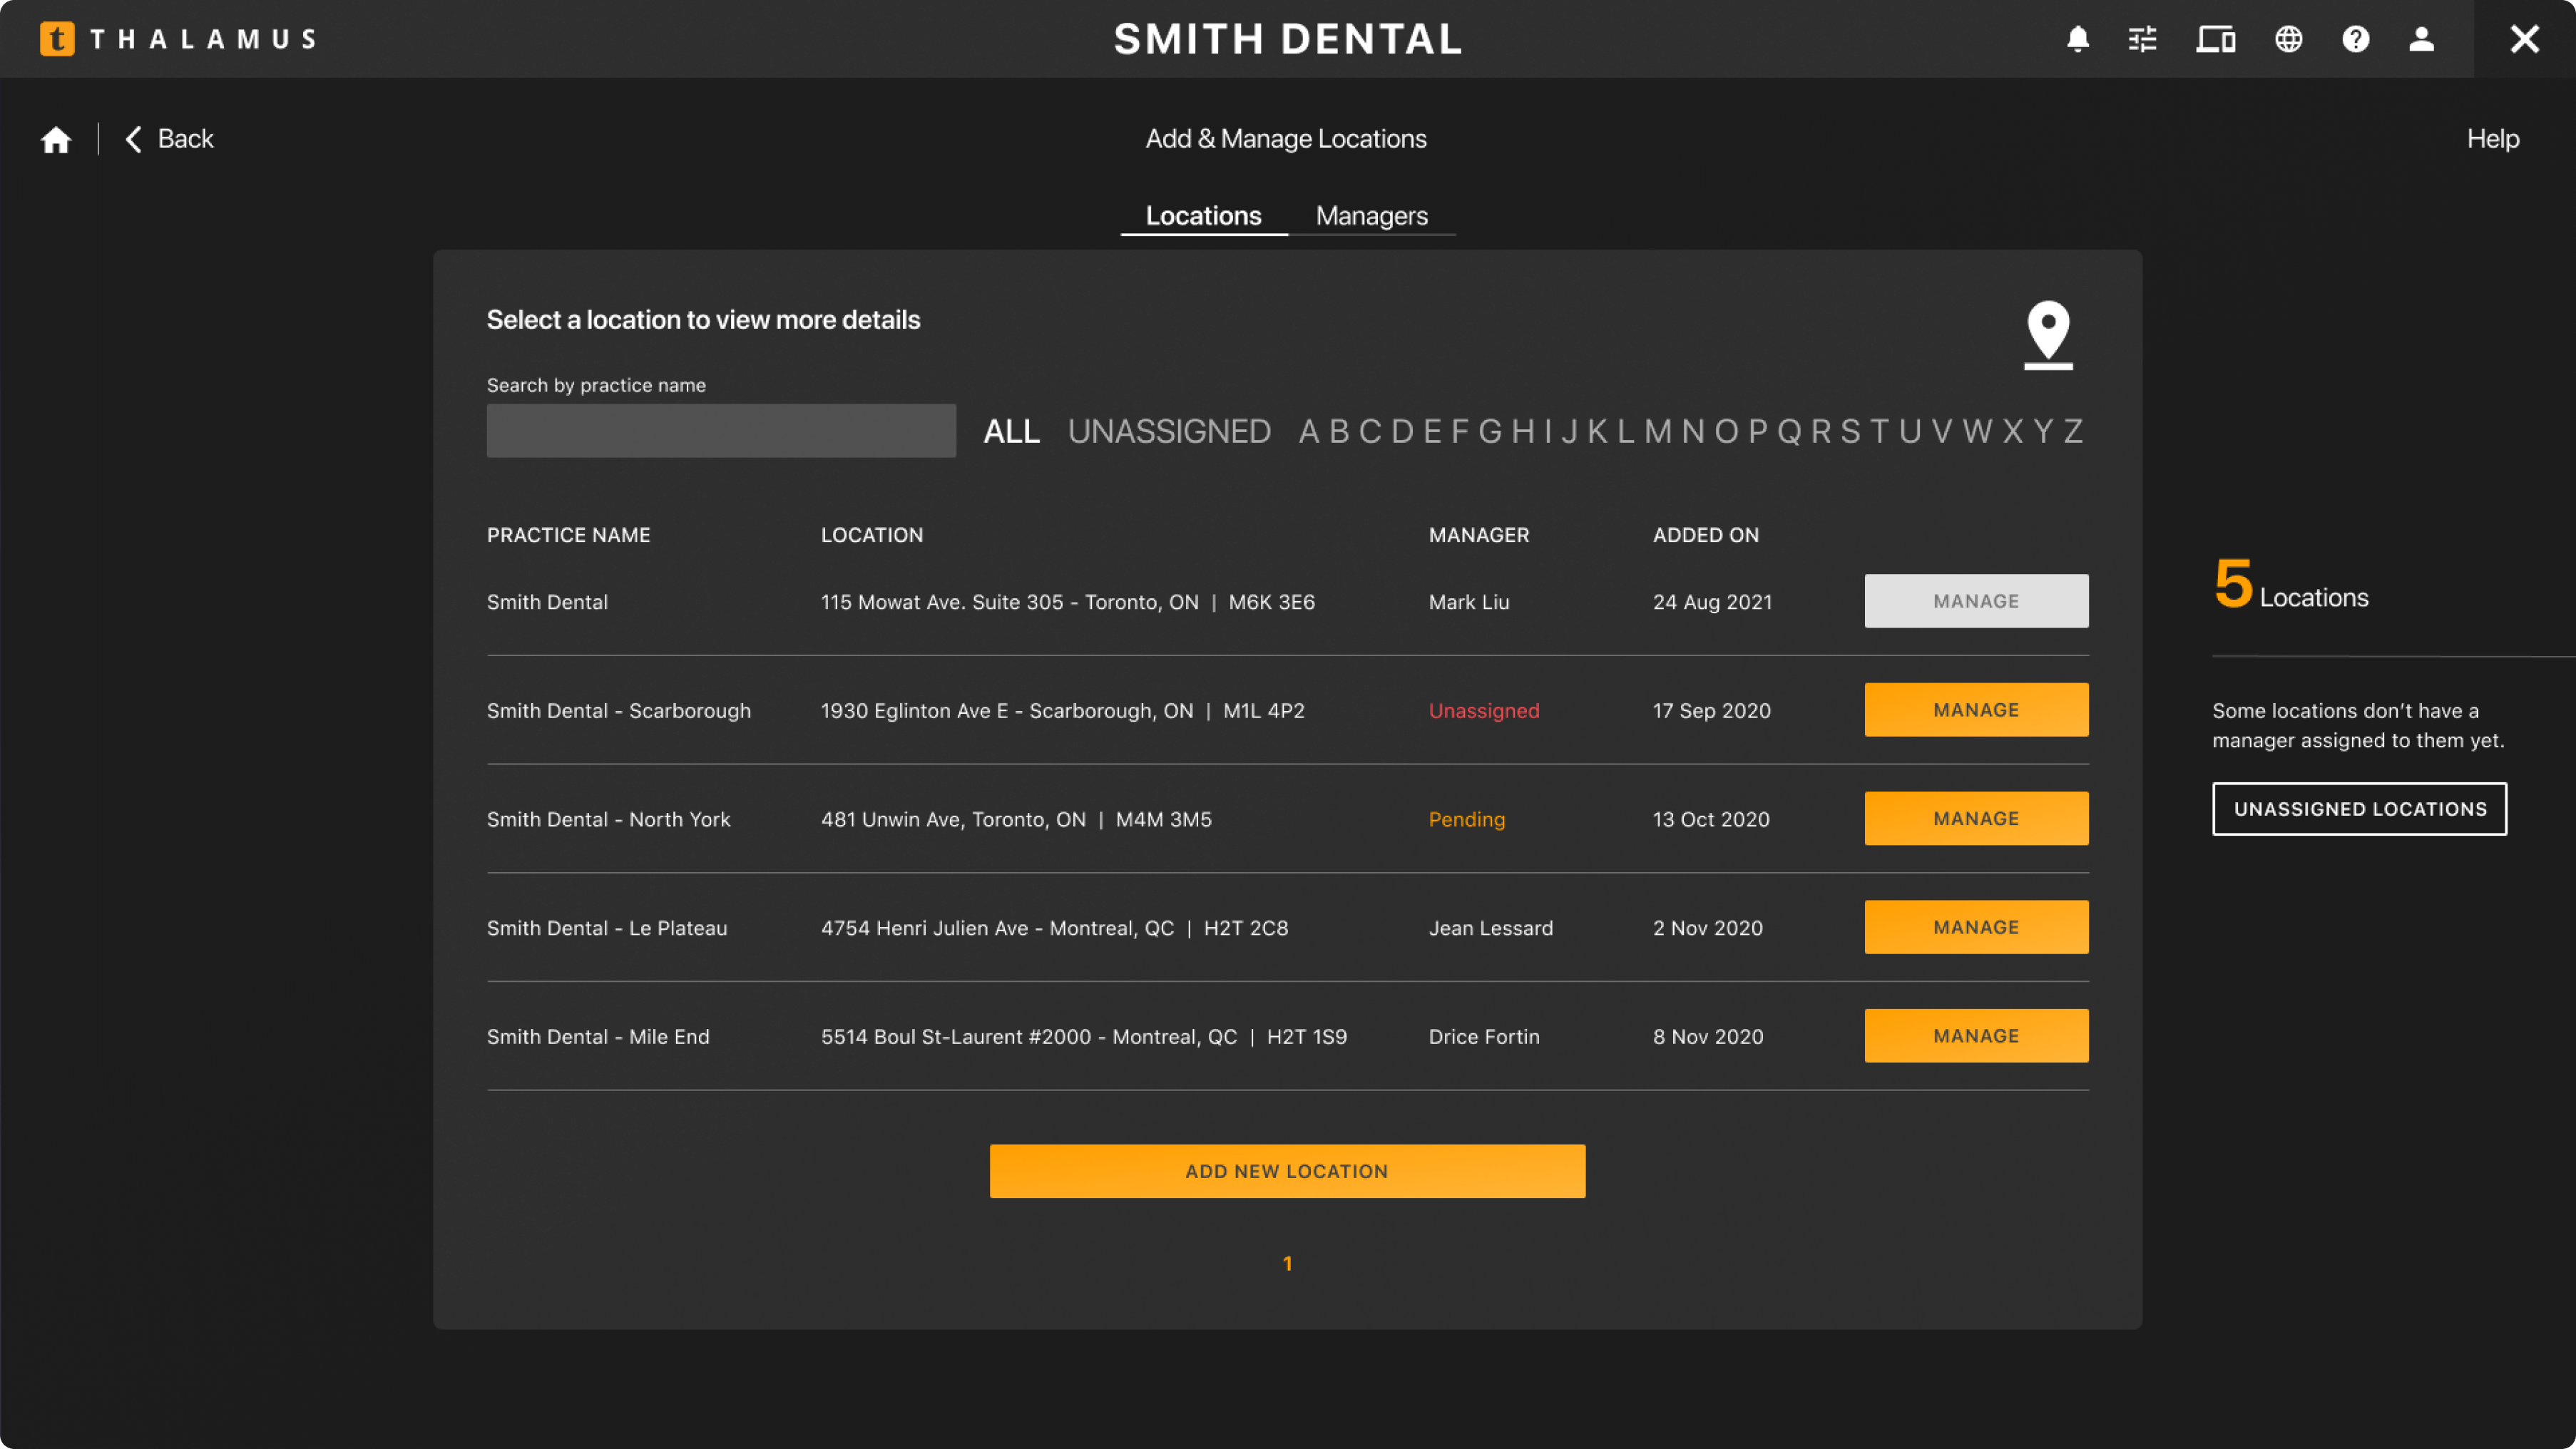2576x1449 pixels.
Task: Go to page 1 in pagination
Action: [x=1287, y=1264]
